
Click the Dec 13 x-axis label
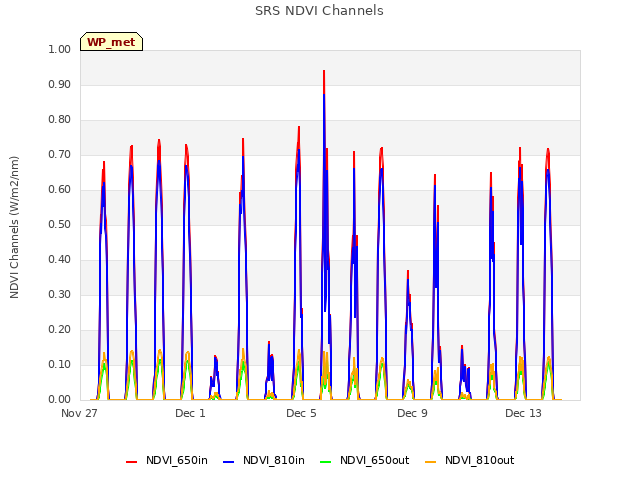click(523, 413)
